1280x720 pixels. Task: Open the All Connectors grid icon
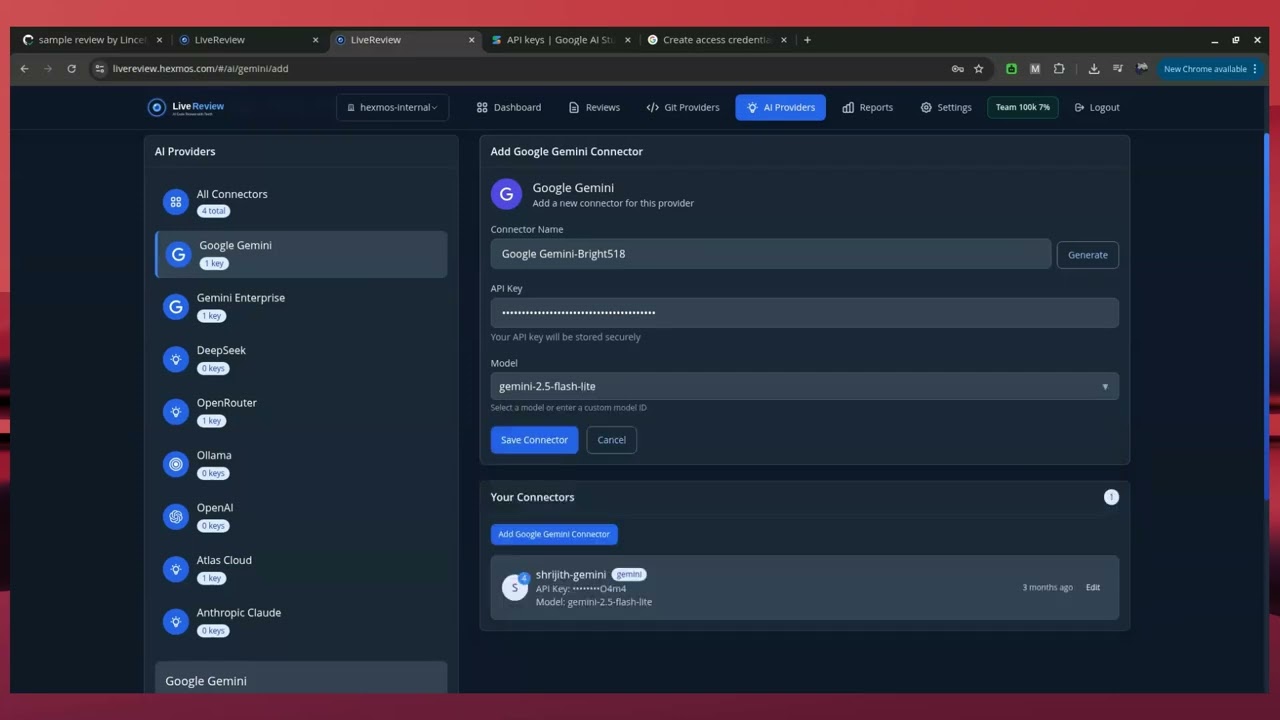tap(176, 202)
